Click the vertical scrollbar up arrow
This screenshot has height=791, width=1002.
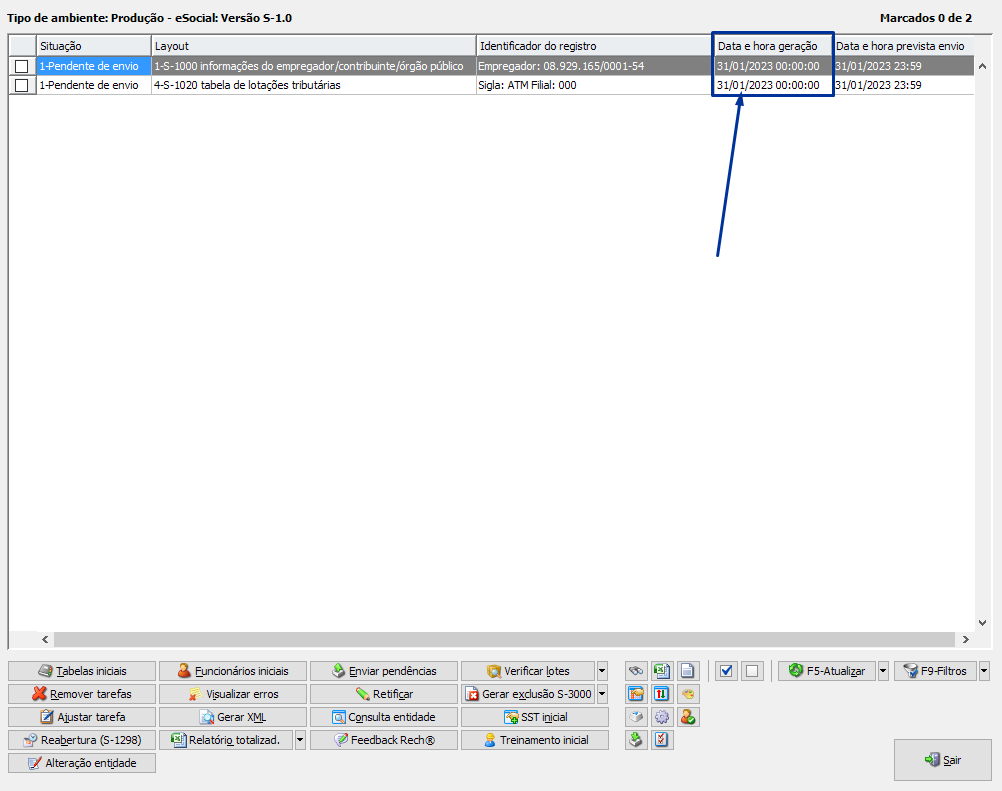tap(983, 66)
